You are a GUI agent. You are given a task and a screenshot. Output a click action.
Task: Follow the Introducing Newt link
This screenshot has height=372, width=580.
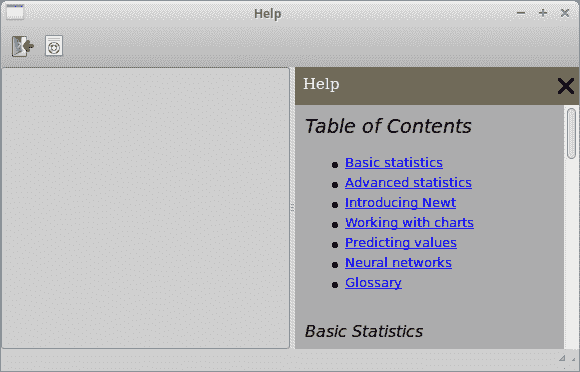(x=400, y=203)
